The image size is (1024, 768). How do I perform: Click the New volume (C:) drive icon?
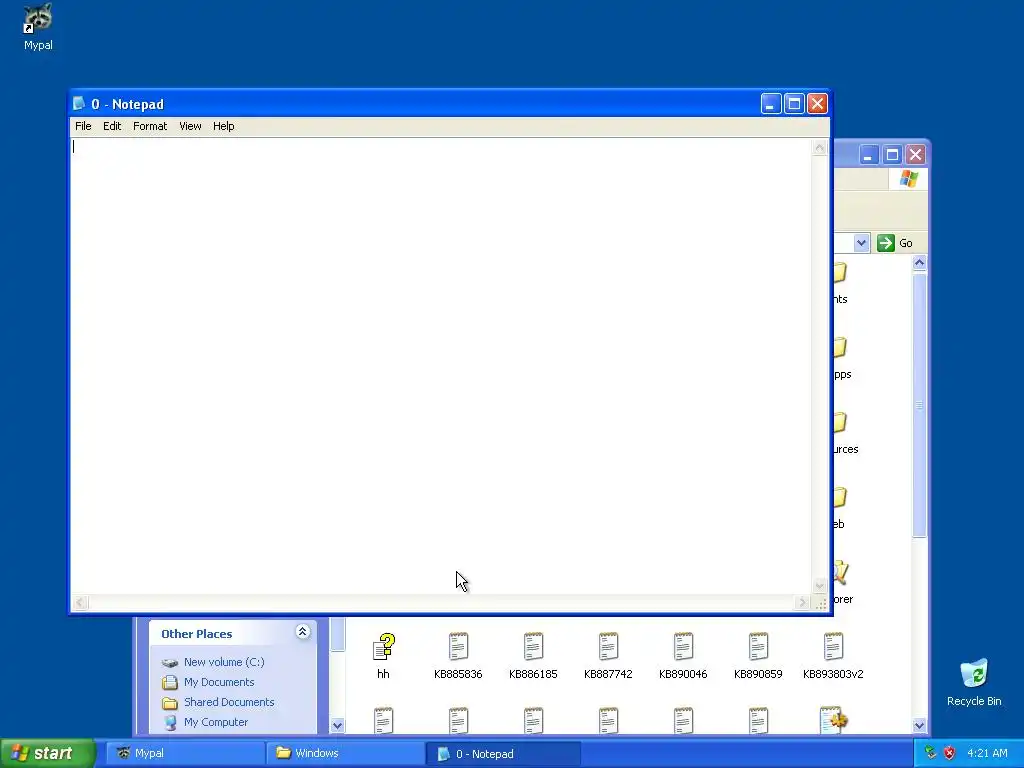[170, 662]
